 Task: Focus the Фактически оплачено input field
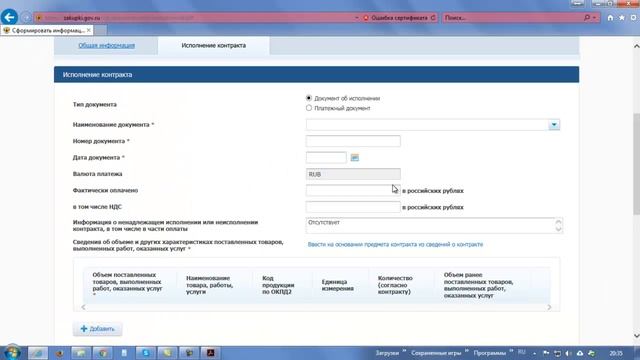[x=353, y=190]
